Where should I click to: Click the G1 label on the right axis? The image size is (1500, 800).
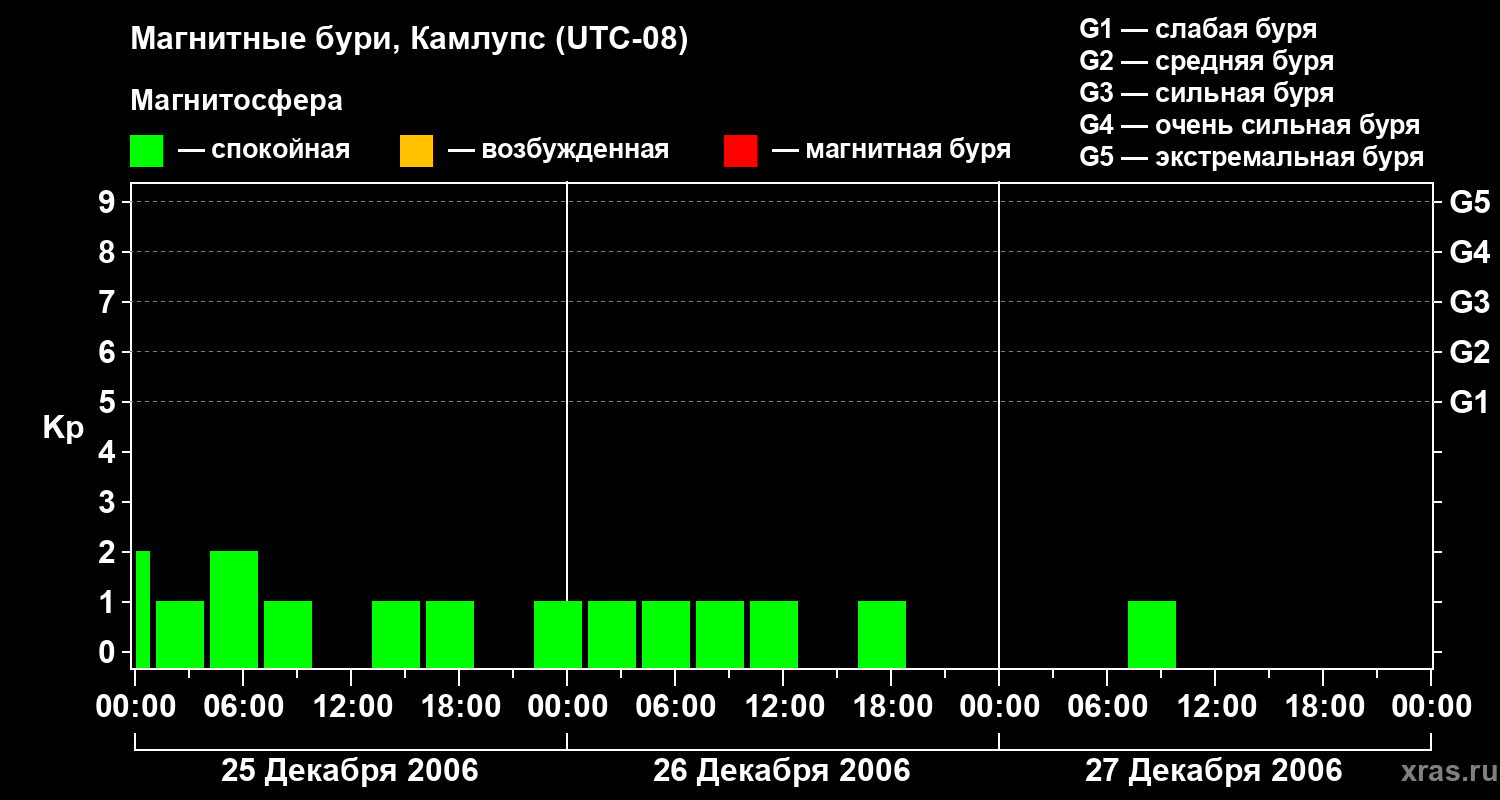tap(1469, 402)
